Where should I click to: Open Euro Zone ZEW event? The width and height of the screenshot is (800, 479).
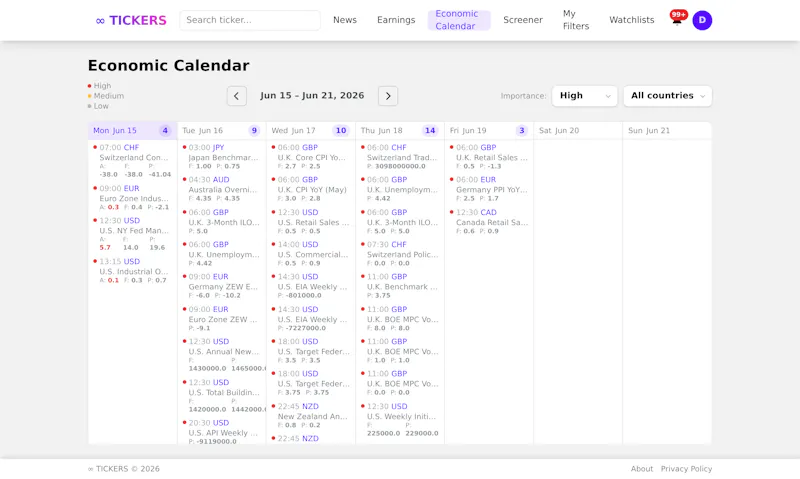[221, 319]
